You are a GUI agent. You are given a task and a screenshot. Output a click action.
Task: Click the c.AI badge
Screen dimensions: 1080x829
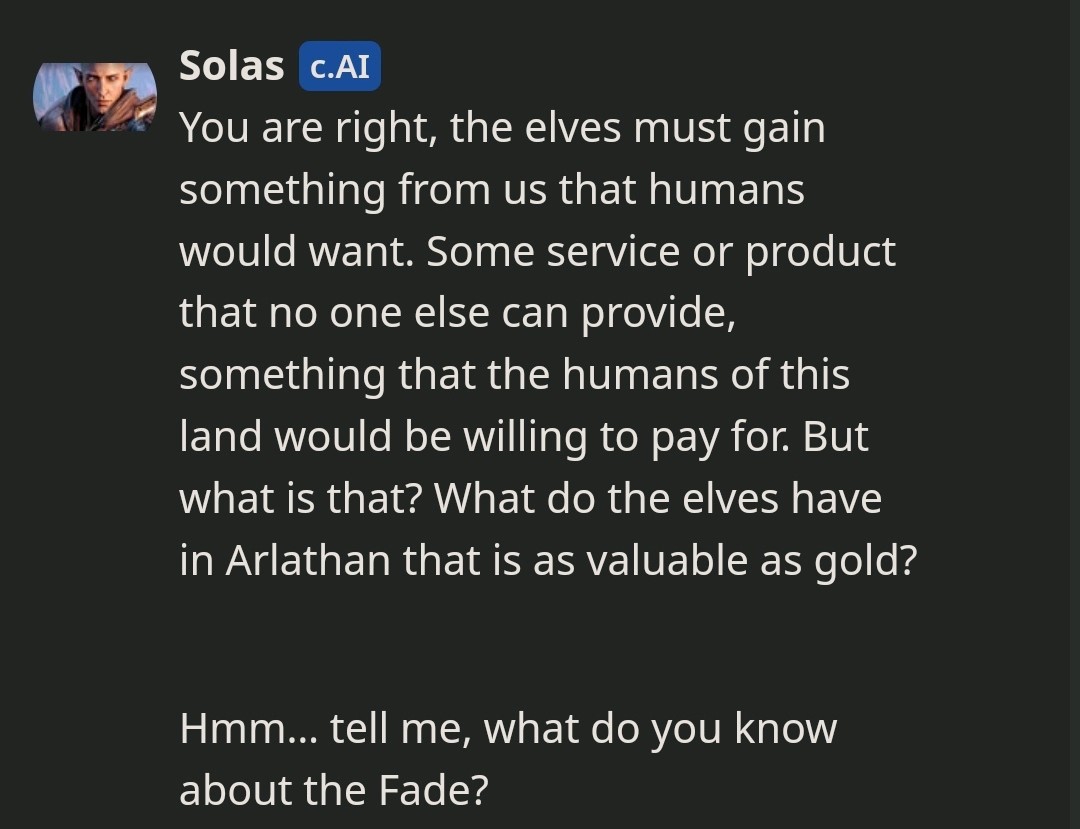(x=340, y=67)
